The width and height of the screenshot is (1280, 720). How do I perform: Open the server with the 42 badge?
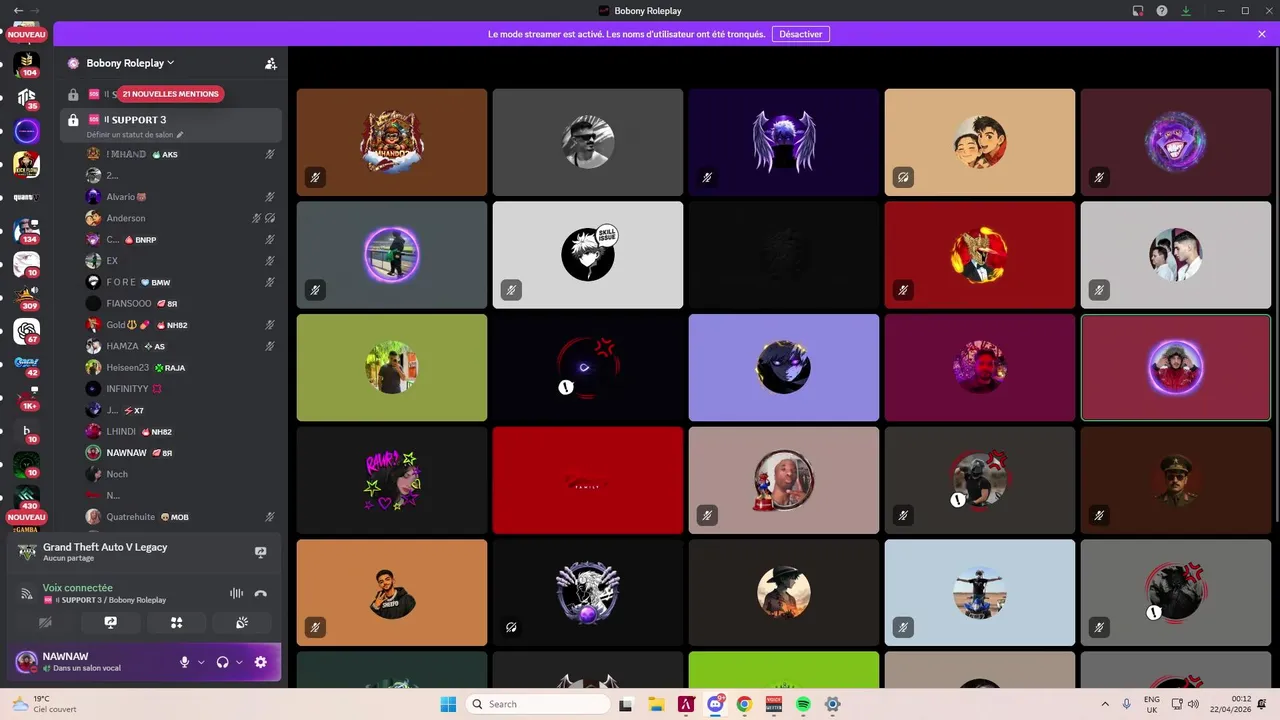(x=27, y=364)
